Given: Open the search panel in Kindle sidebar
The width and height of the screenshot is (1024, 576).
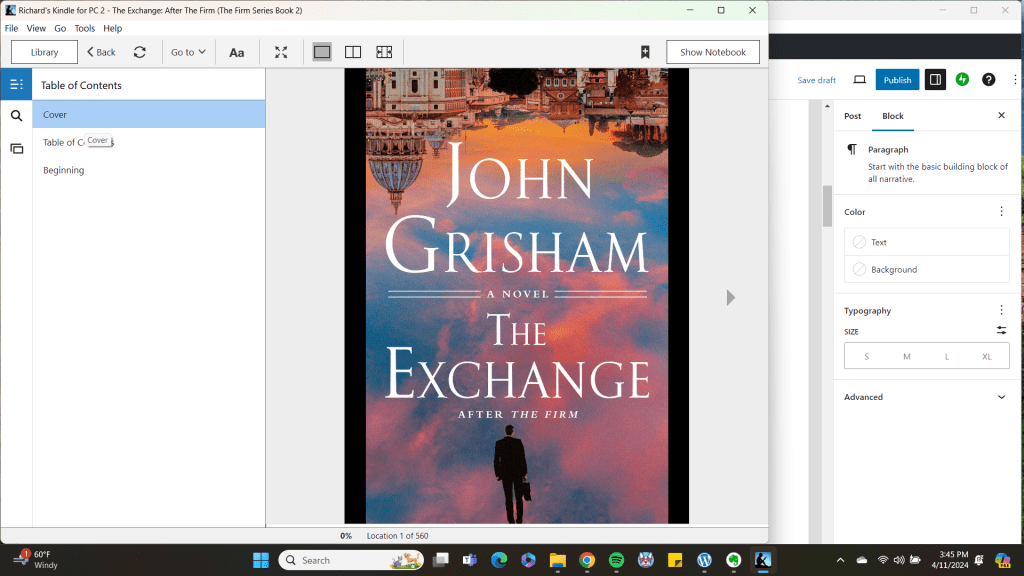Looking at the screenshot, I should (16, 116).
